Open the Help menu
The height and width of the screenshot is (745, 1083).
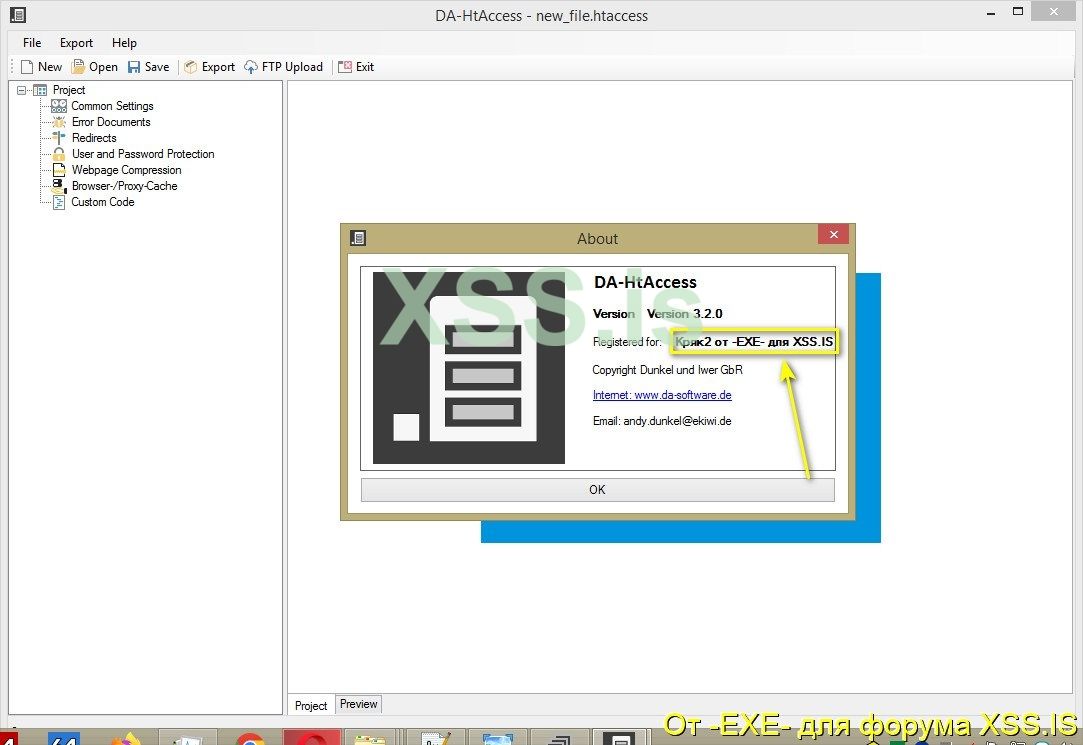124,43
